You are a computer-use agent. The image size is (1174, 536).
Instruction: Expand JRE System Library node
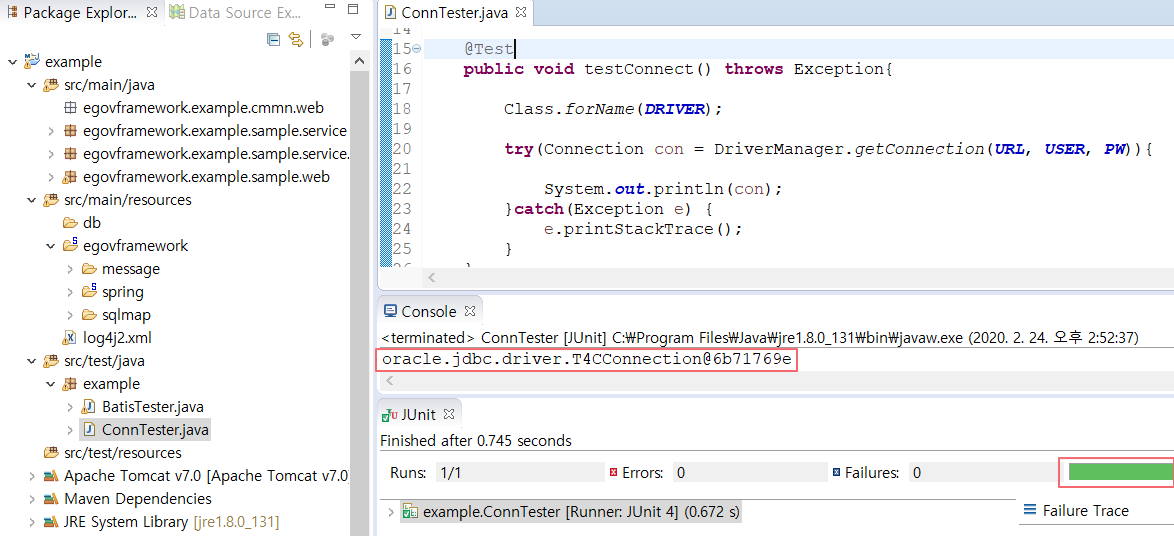(31, 522)
